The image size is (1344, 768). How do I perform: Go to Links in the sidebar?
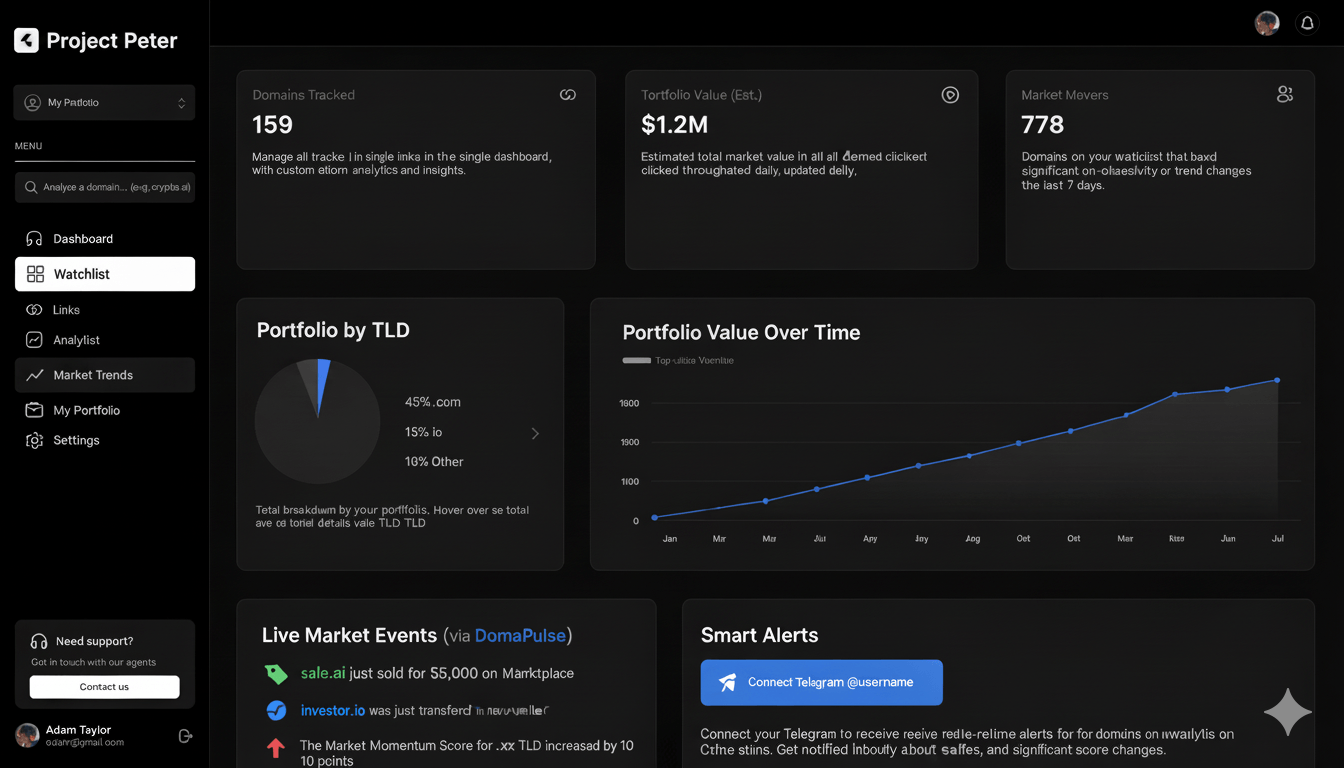tap(66, 310)
